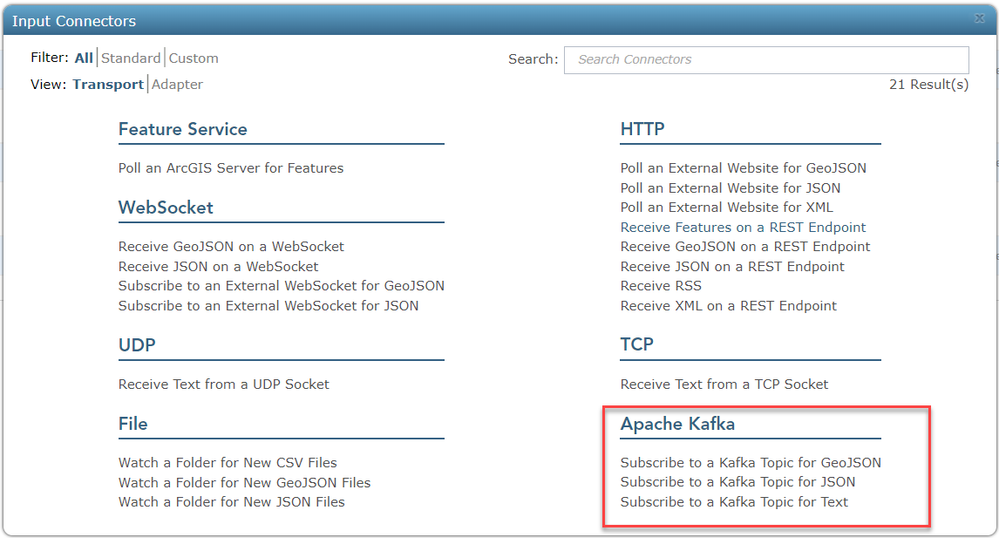Click the Search Connectors input field

[766, 60]
